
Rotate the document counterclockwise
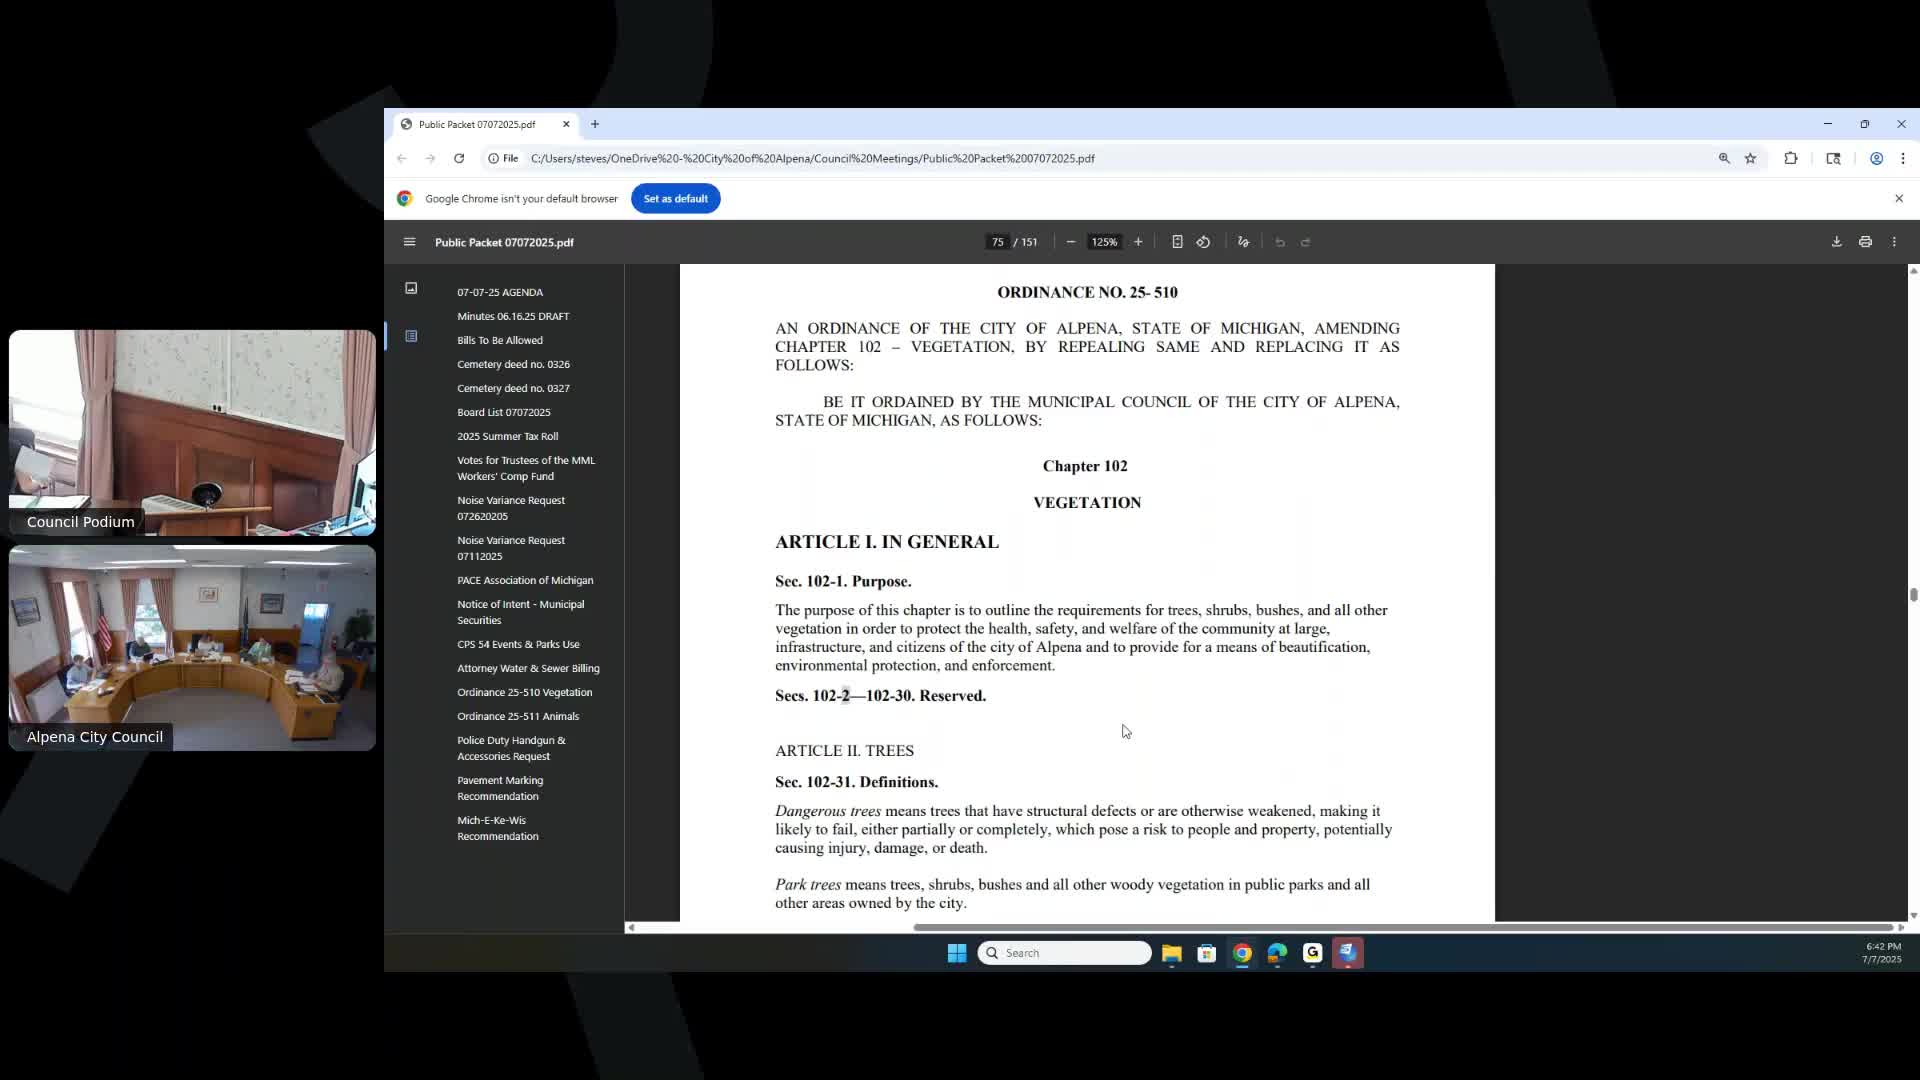click(x=1203, y=242)
